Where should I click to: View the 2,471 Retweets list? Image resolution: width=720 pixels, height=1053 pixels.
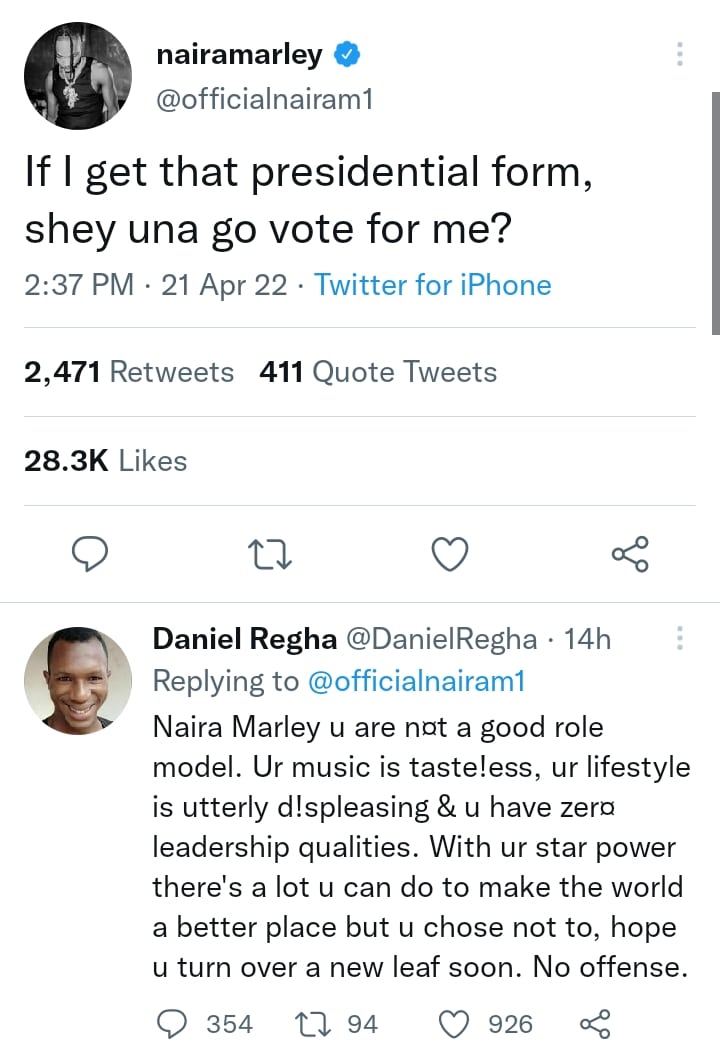click(x=129, y=372)
